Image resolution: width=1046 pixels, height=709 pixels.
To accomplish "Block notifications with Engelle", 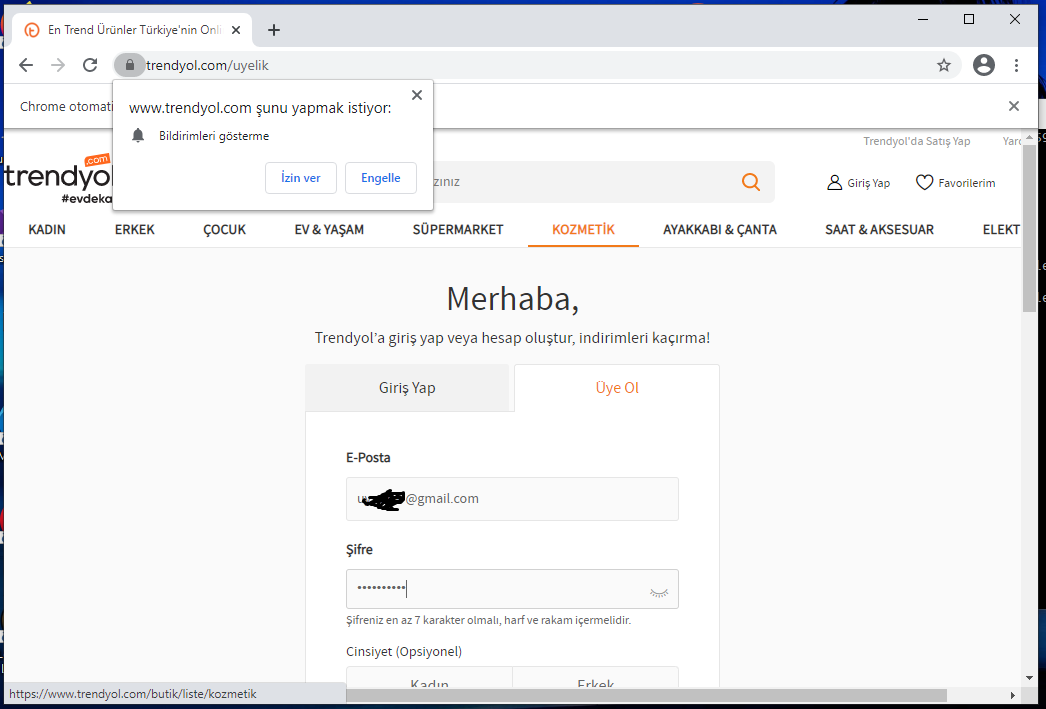I will pos(381,178).
